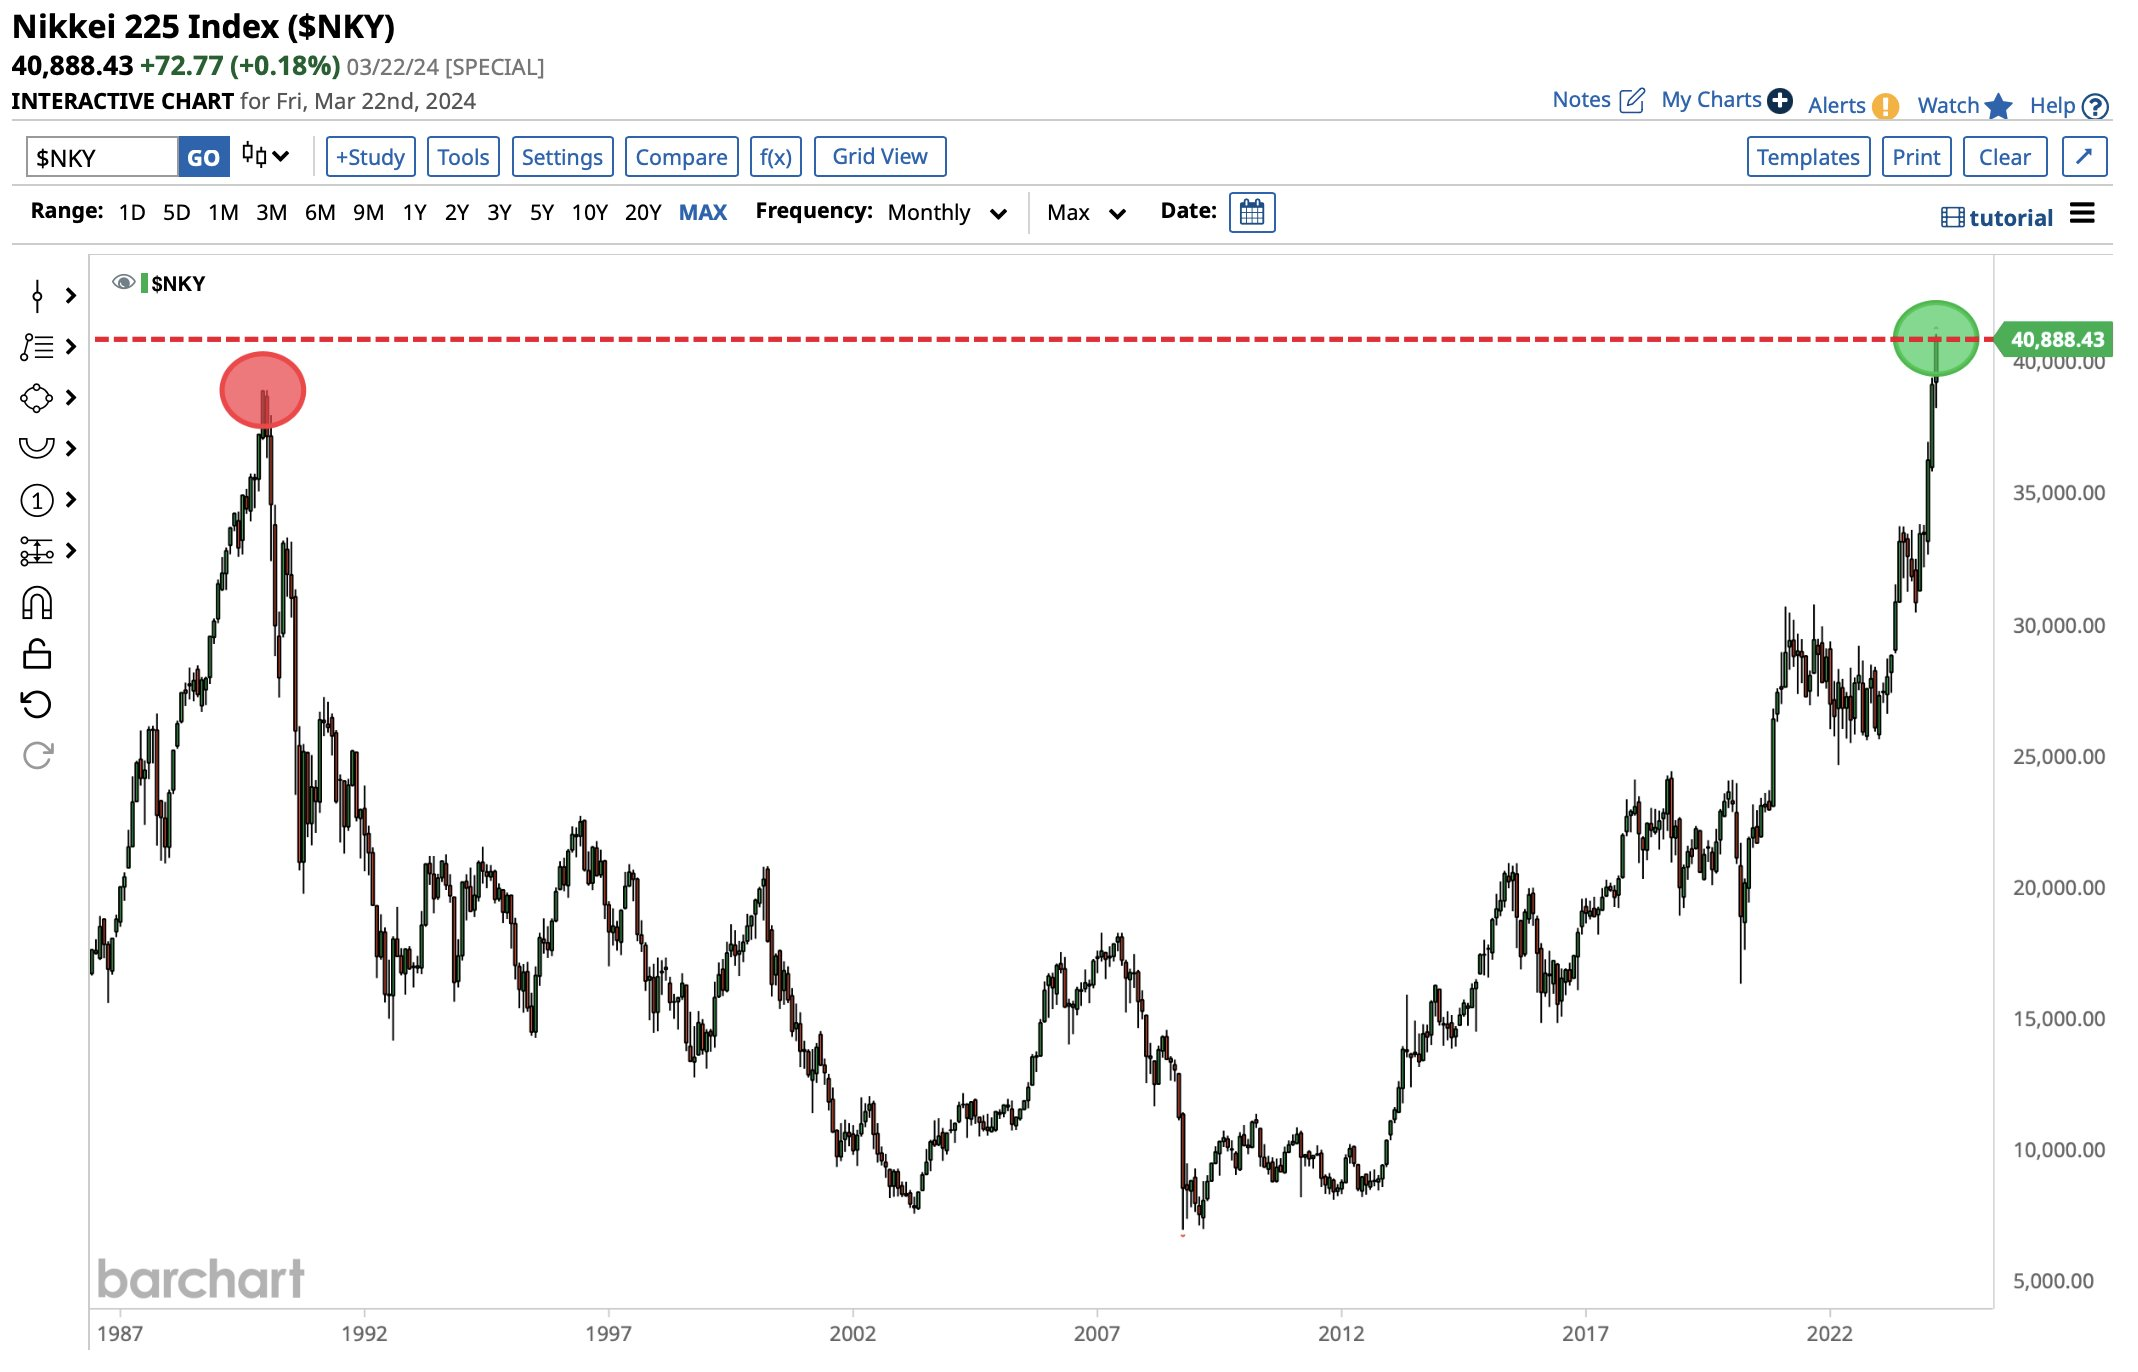
Task: Click the magnet snap mode icon
Action: (37, 603)
